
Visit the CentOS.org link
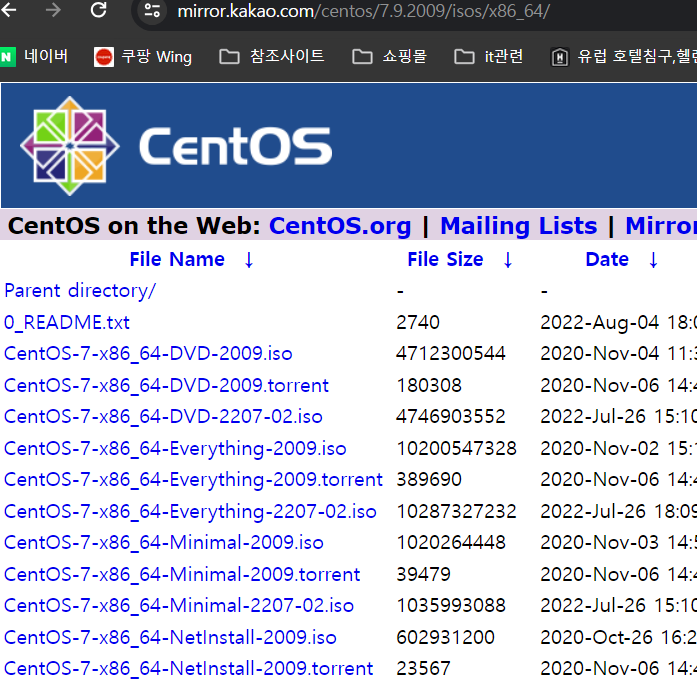(x=340, y=226)
